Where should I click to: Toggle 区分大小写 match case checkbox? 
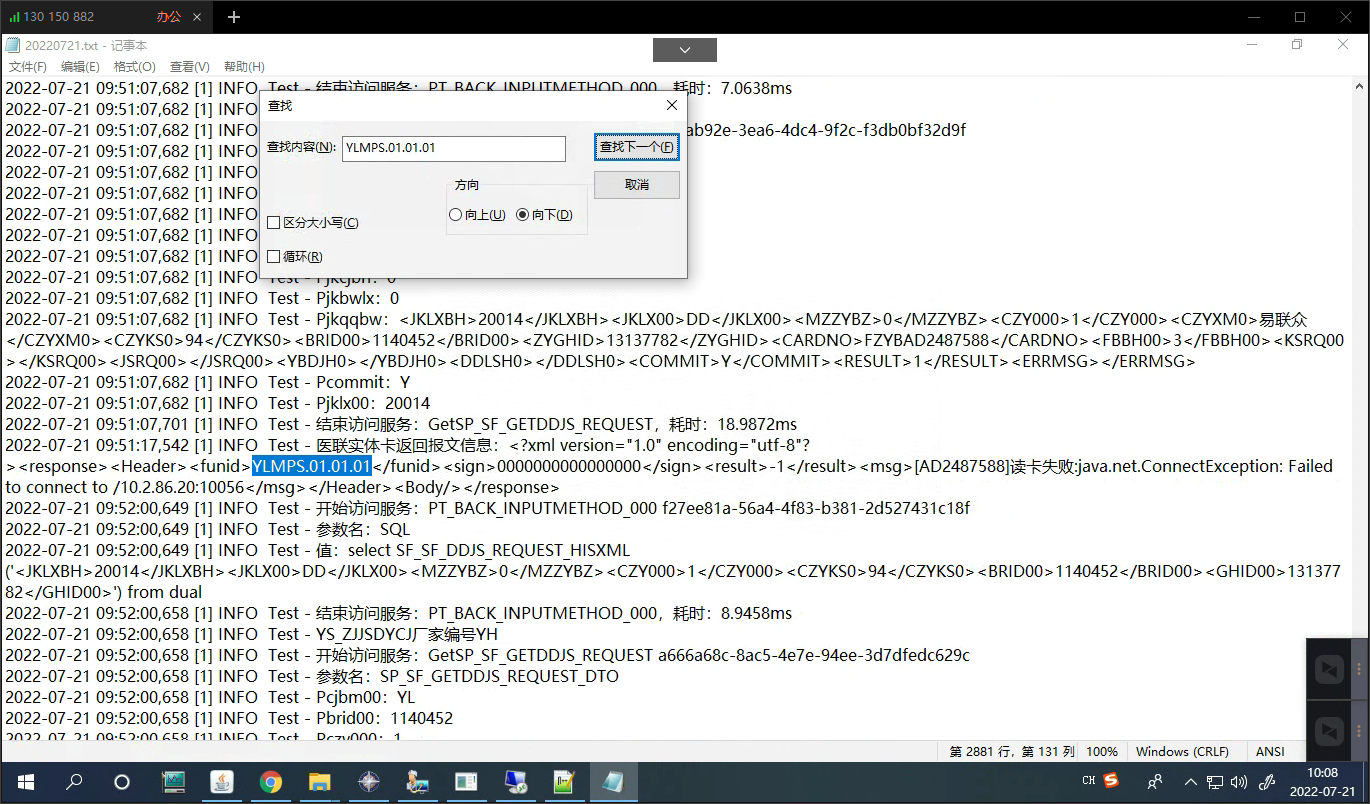coord(274,223)
